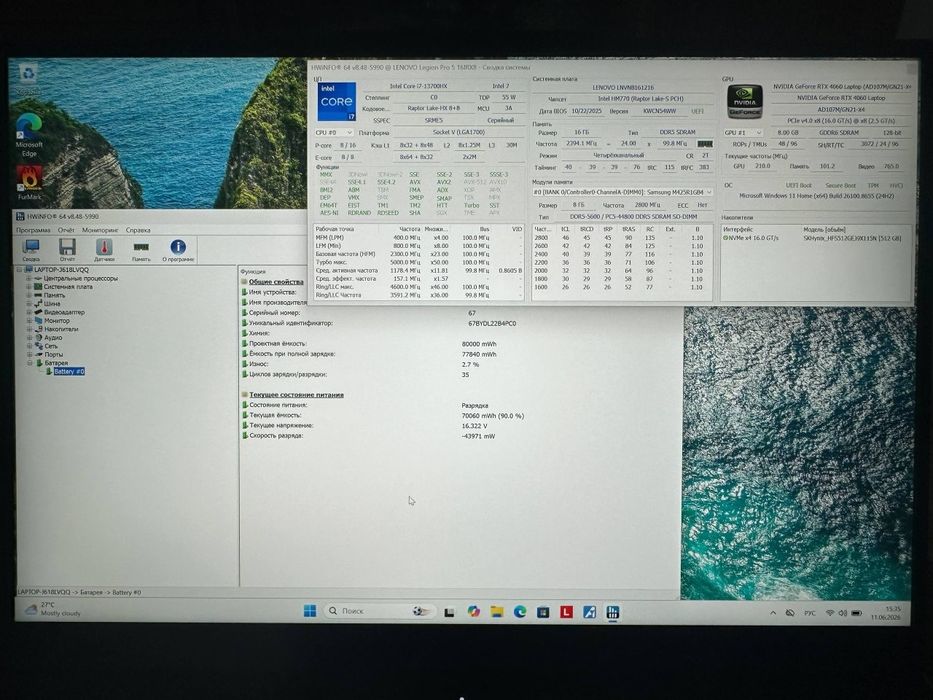Click the РУС language indicator
933x700 pixels.
[x=810, y=612]
